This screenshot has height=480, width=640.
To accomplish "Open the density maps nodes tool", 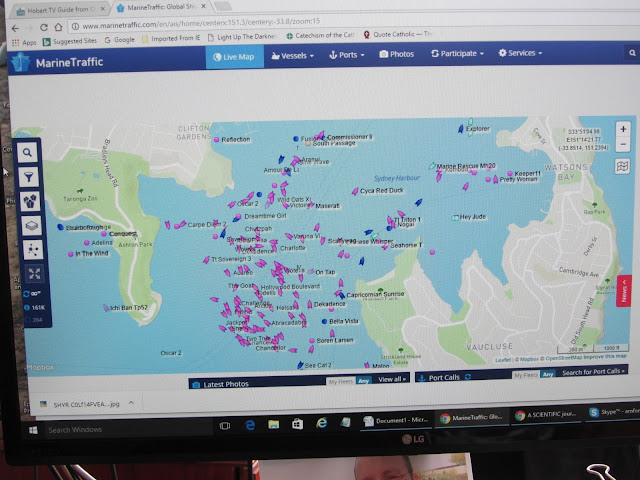I will [x=33, y=249].
